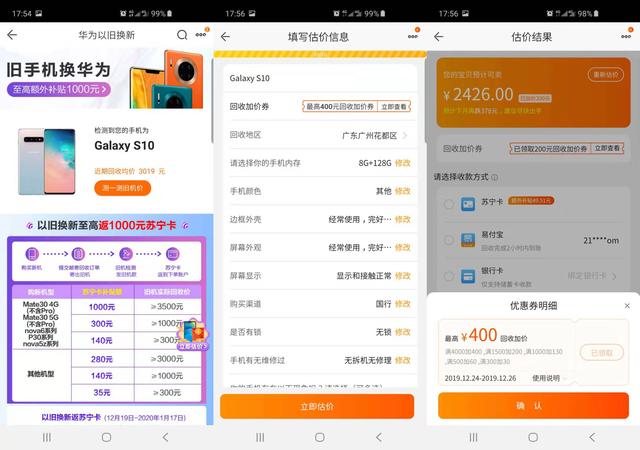Tap the 重新估价 button on the price card
This screenshot has width=640, height=450.
coord(606,75)
